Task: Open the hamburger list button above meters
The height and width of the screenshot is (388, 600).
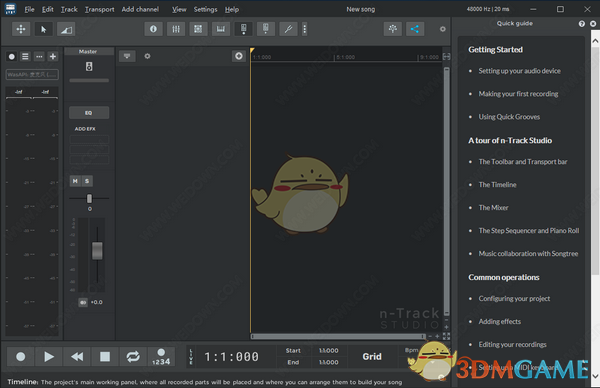Action: pyautogui.click(x=25, y=57)
